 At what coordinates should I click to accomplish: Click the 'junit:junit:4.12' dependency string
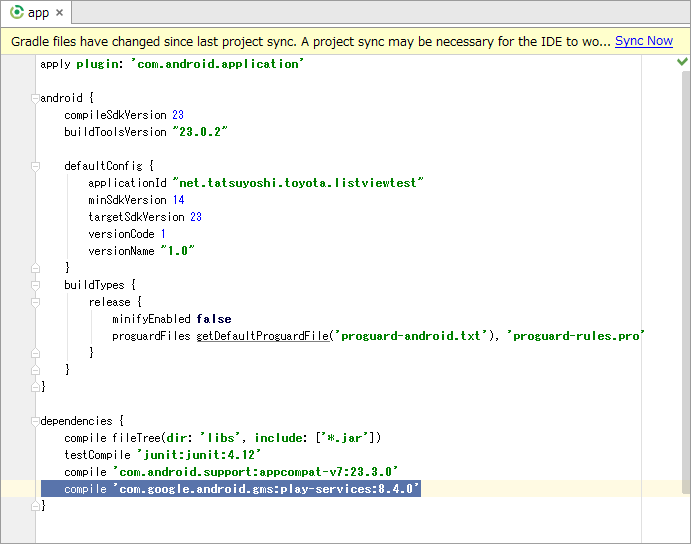199,455
